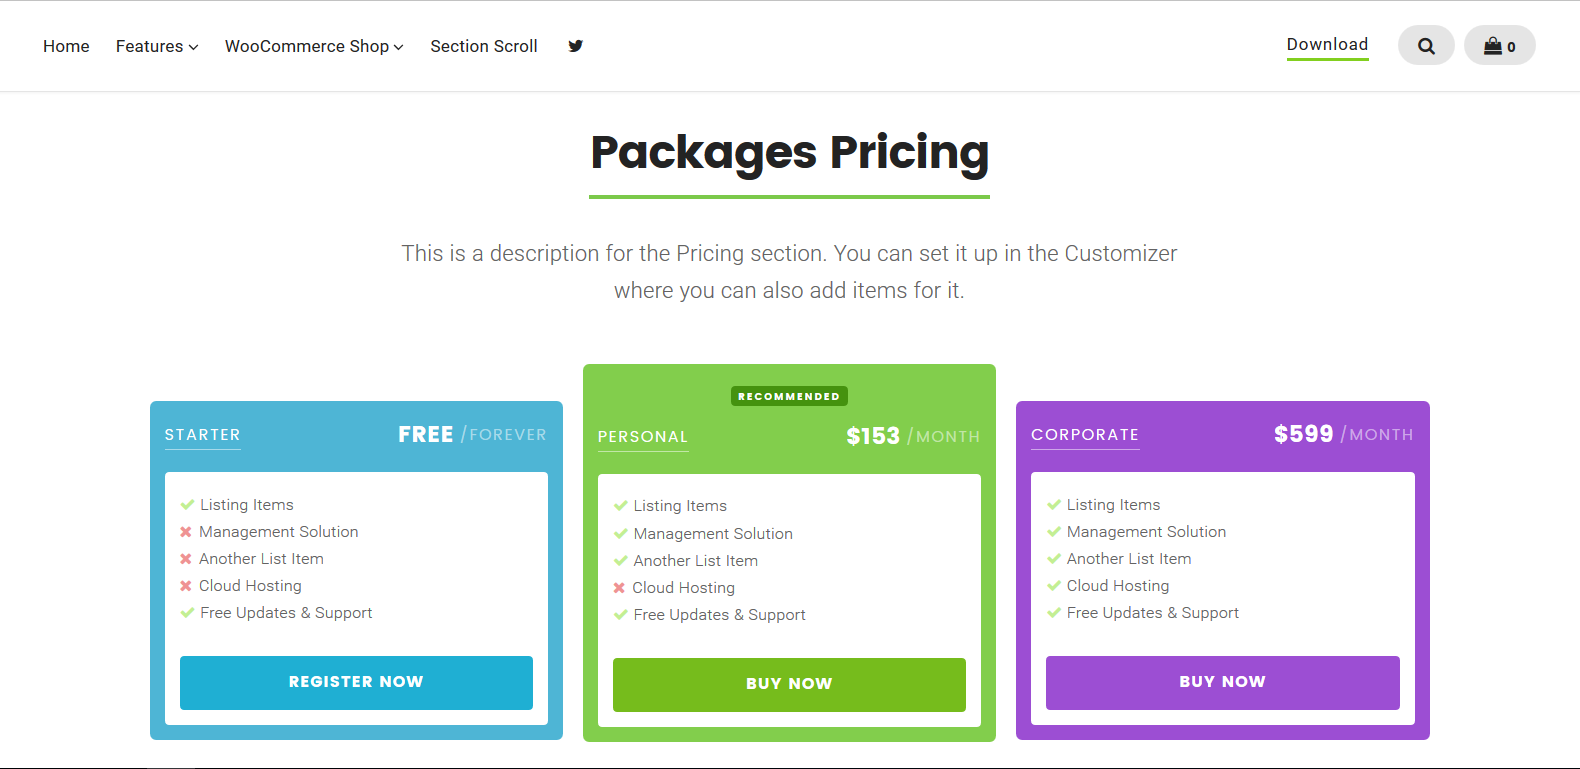Follow the Download link in header
This screenshot has width=1580, height=769.
pyautogui.click(x=1327, y=45)
